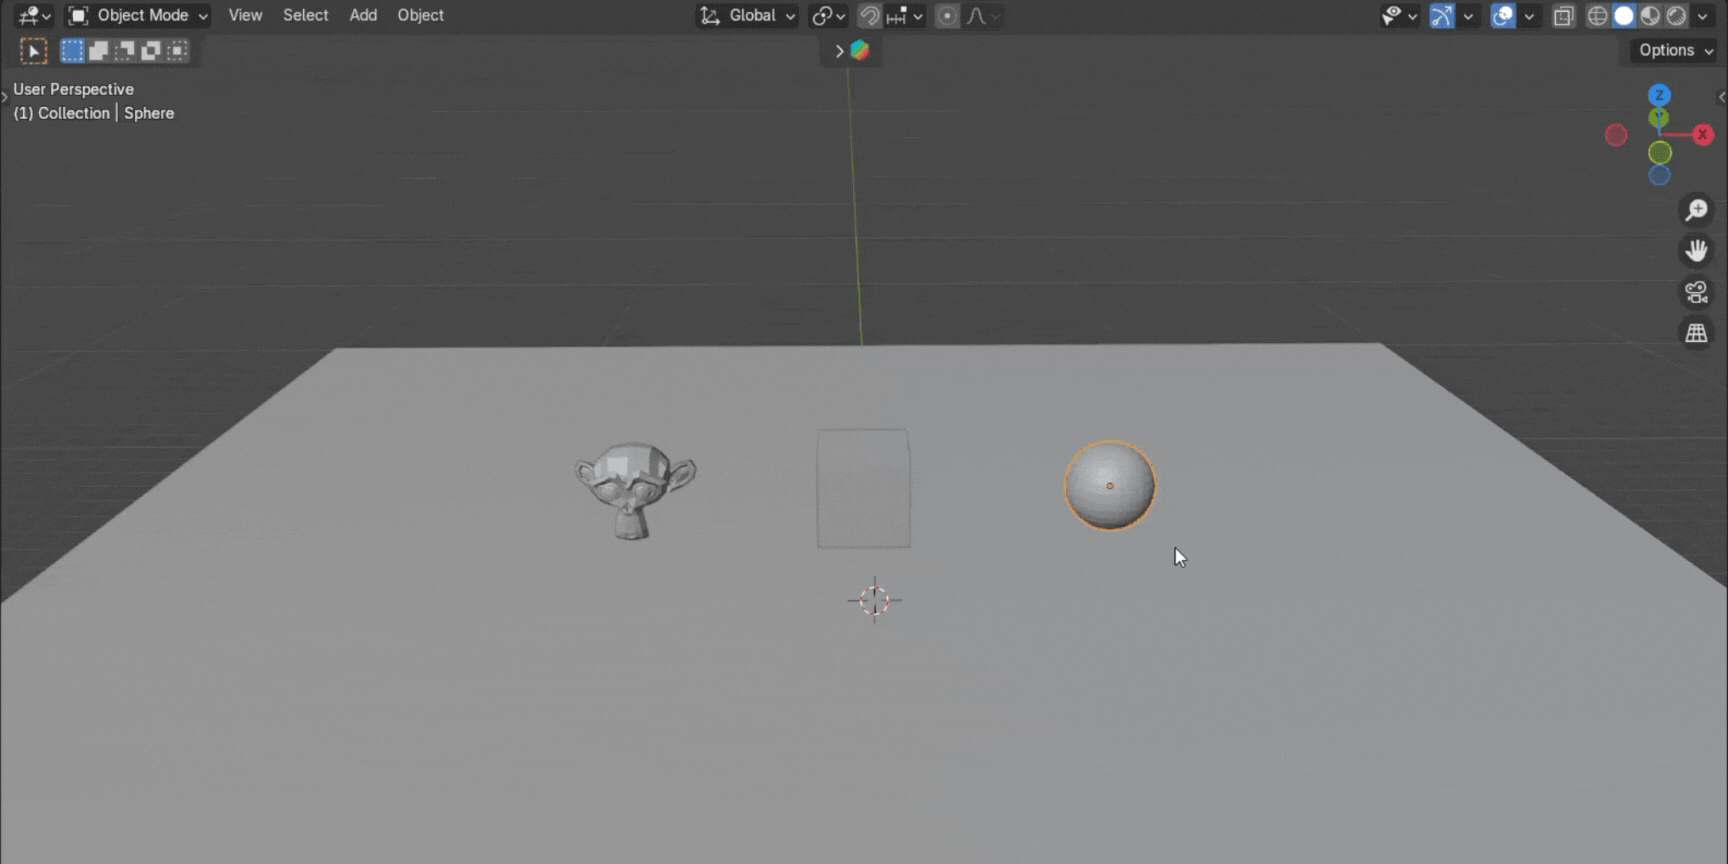Open the Select menu

(x=305, y=16)
